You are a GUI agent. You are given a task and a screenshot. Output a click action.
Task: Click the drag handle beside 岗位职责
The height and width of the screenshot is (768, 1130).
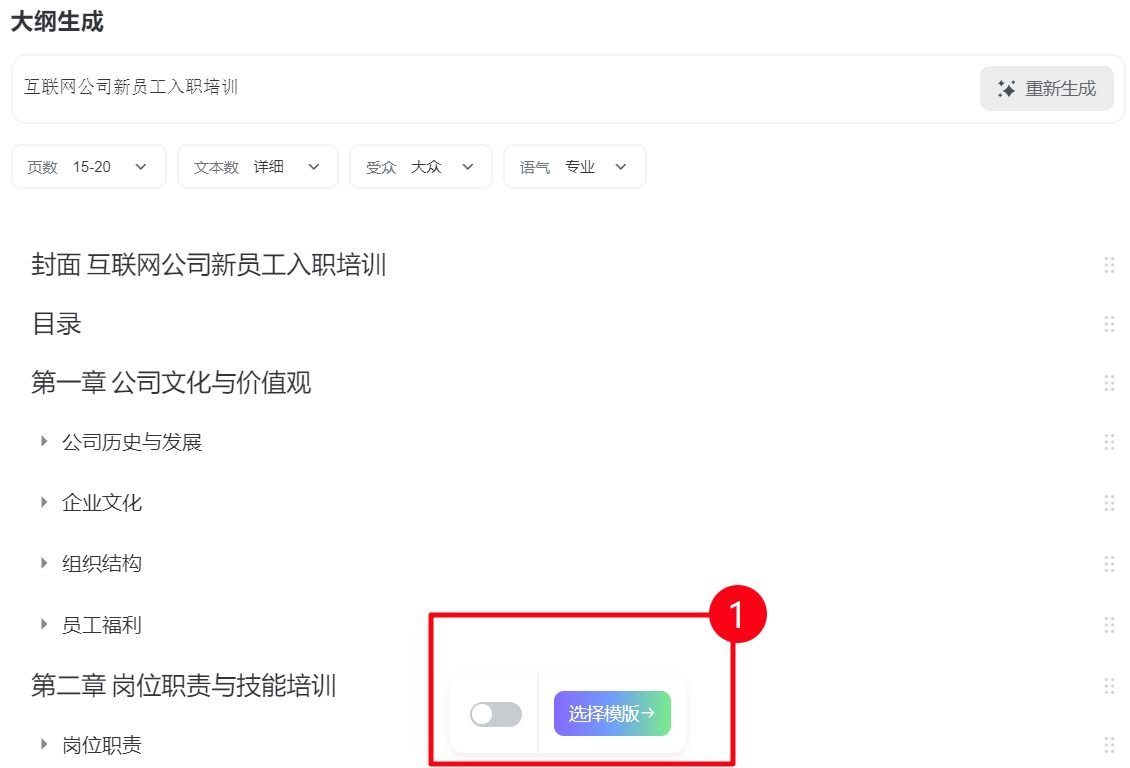(1109, 745)
